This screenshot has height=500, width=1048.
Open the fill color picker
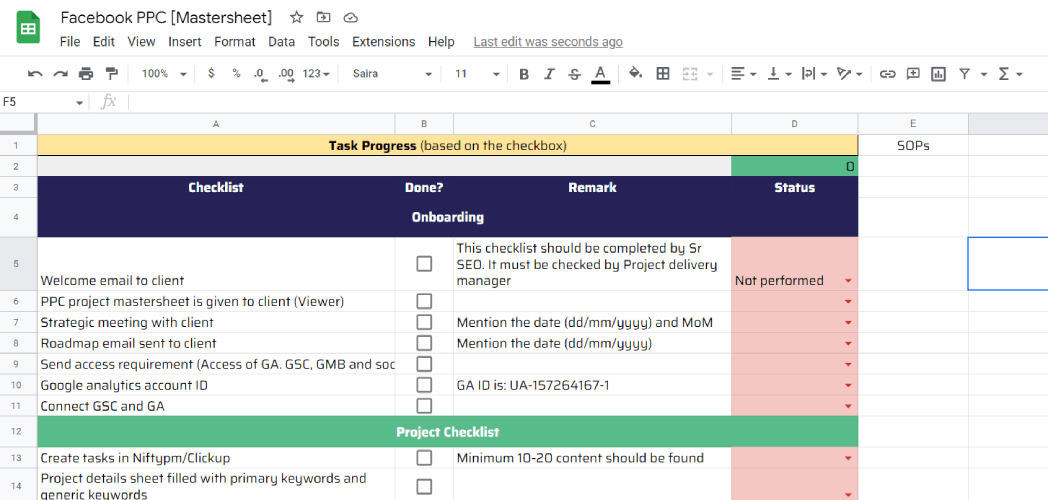(636, 74)
